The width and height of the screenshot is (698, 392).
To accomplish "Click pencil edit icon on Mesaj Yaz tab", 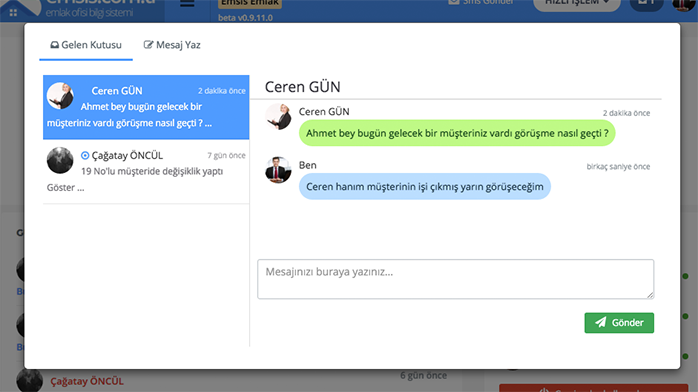I will click(148, 44).
